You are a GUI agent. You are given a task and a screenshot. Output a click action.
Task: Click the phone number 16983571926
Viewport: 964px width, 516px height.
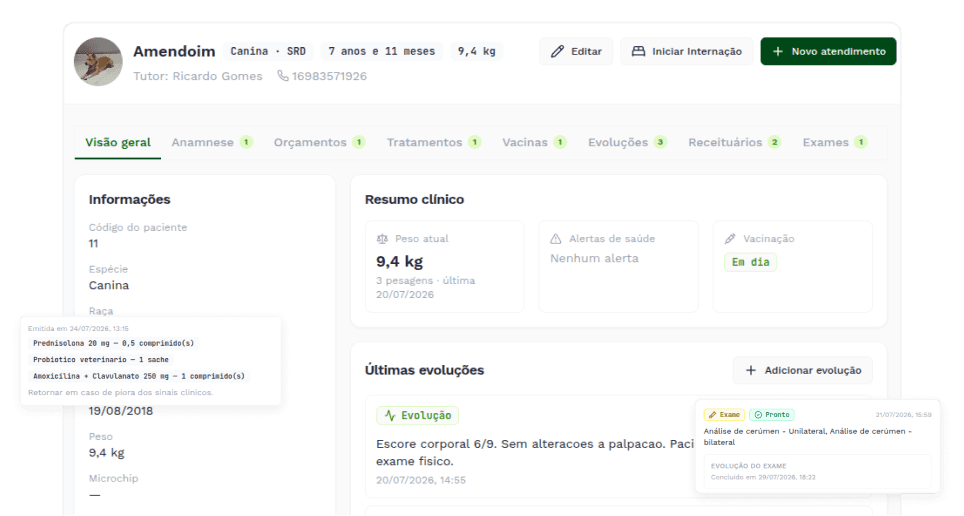click(x=329, y=76)
